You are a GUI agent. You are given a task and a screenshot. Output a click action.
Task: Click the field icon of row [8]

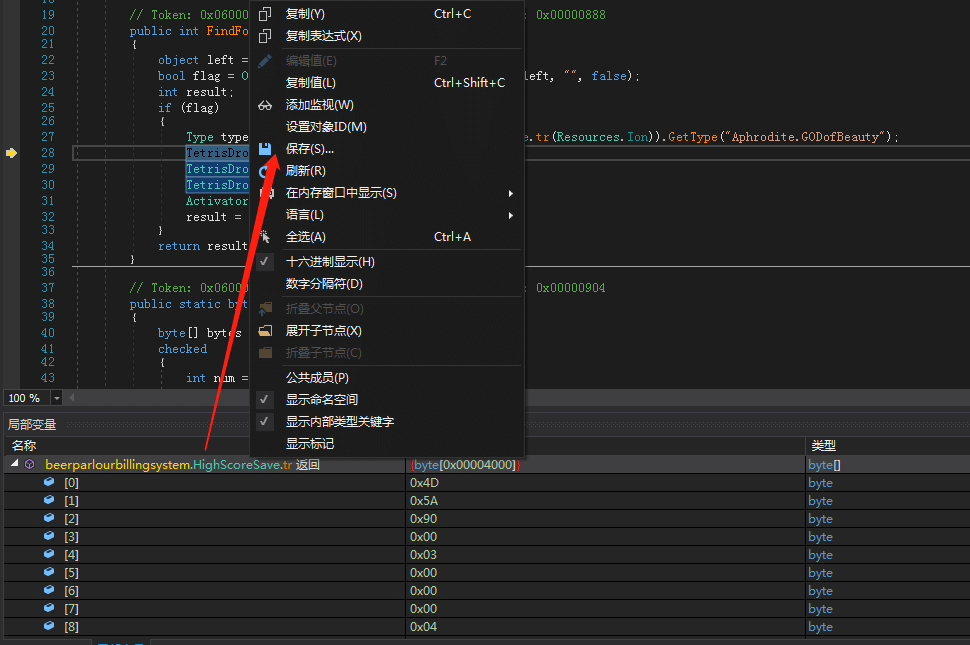pos(49,625)
